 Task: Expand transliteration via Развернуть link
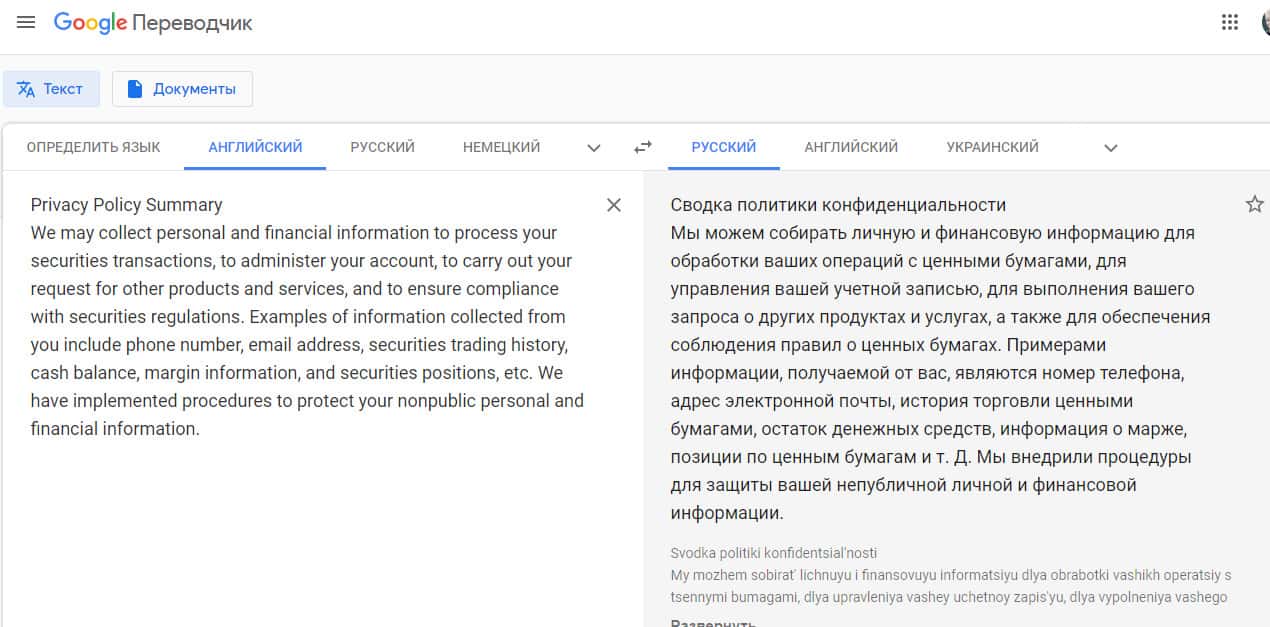coord(712,622)
